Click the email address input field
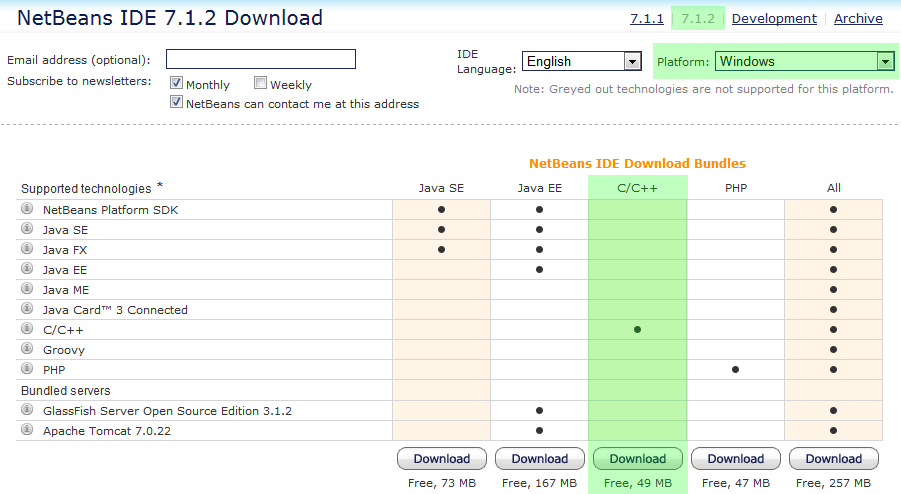The height and width of the screenshot is (494, 901). pos(261,59)
